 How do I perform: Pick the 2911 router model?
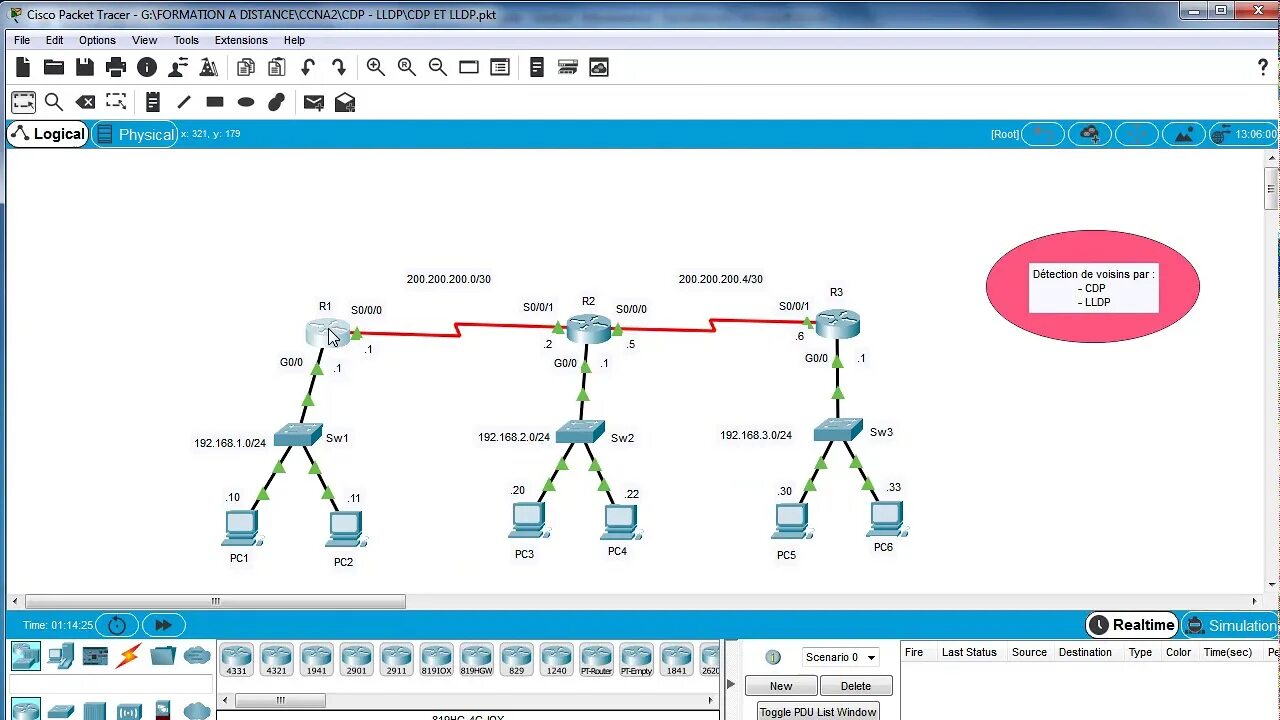click(x=396, y=660)
